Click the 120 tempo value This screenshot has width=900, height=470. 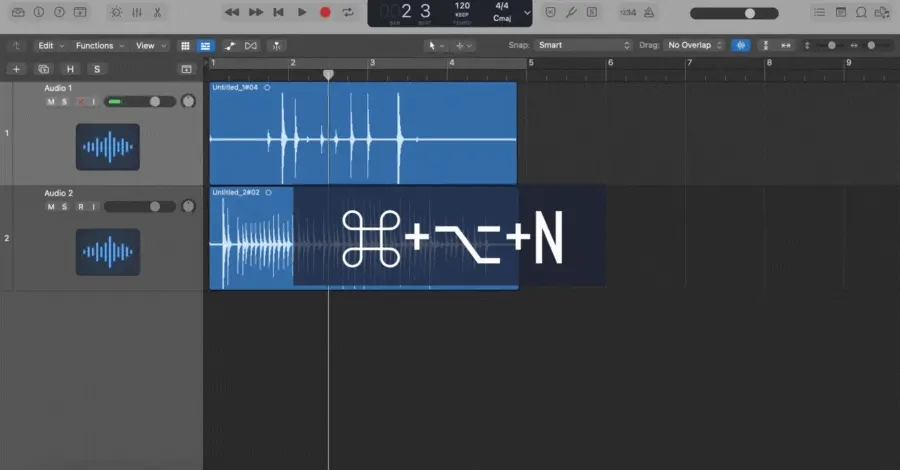pyautogui.click(x=463, y=6)
